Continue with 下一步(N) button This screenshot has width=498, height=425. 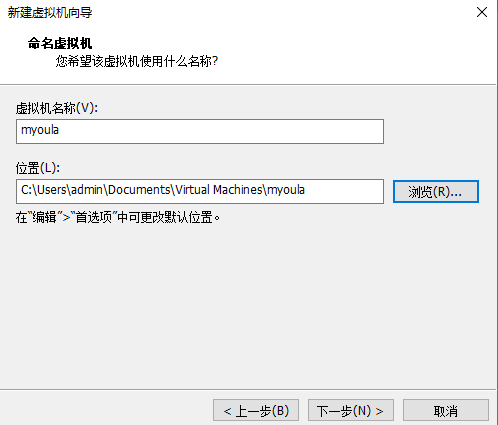point(351,410)
